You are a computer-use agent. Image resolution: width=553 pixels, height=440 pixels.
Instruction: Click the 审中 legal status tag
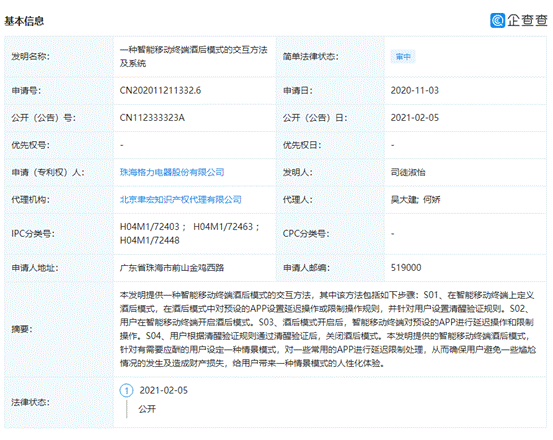(403, 56)
